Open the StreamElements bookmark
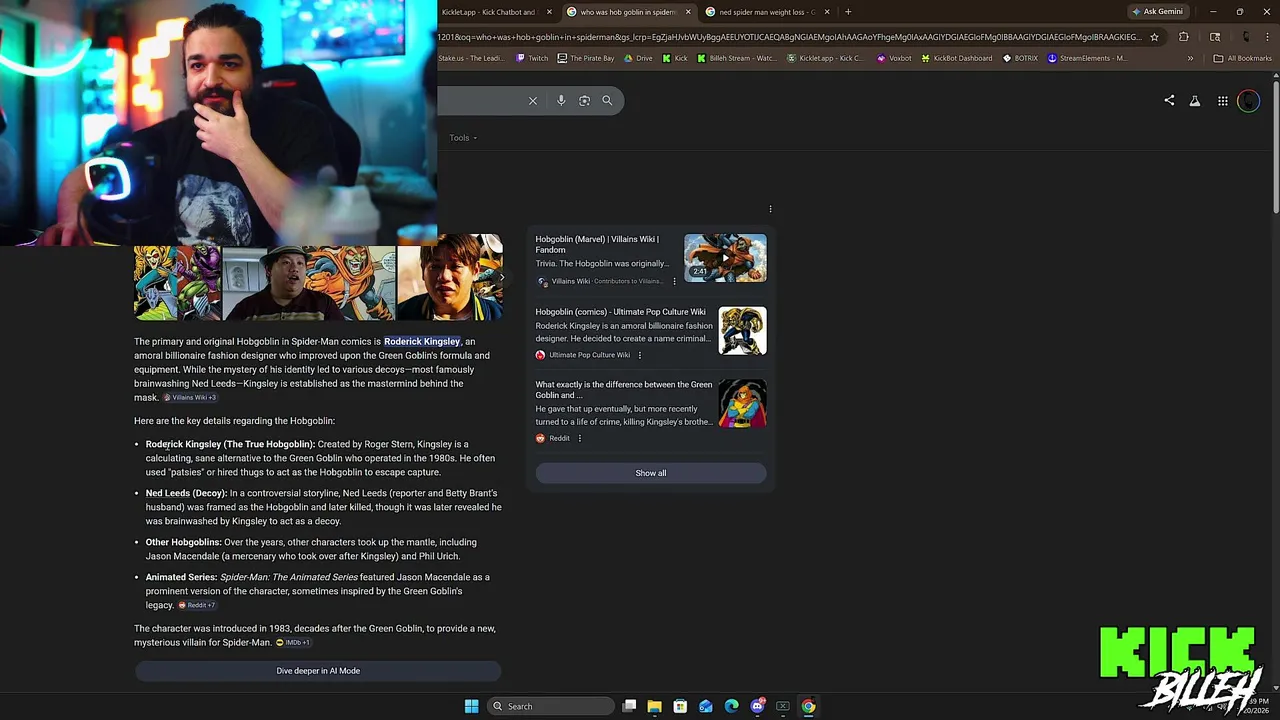The height and width of the screenshot is (720, 1280). click(1087, 58)
